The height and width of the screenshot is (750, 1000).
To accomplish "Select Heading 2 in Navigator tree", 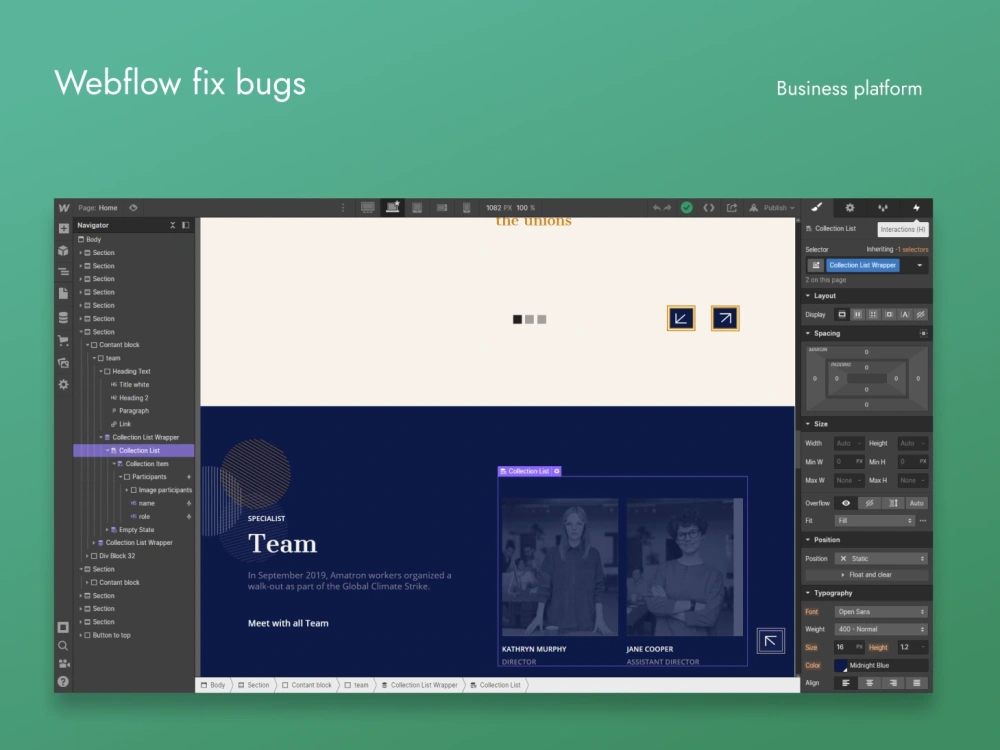I will 134,398.
